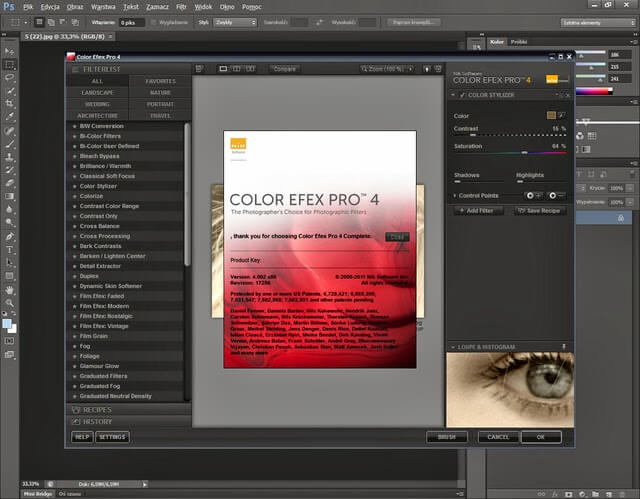Screen dimensions: 640x499
Task: Toggle the Wygładzanie checkbox in options bar
Action: point(154,22)
